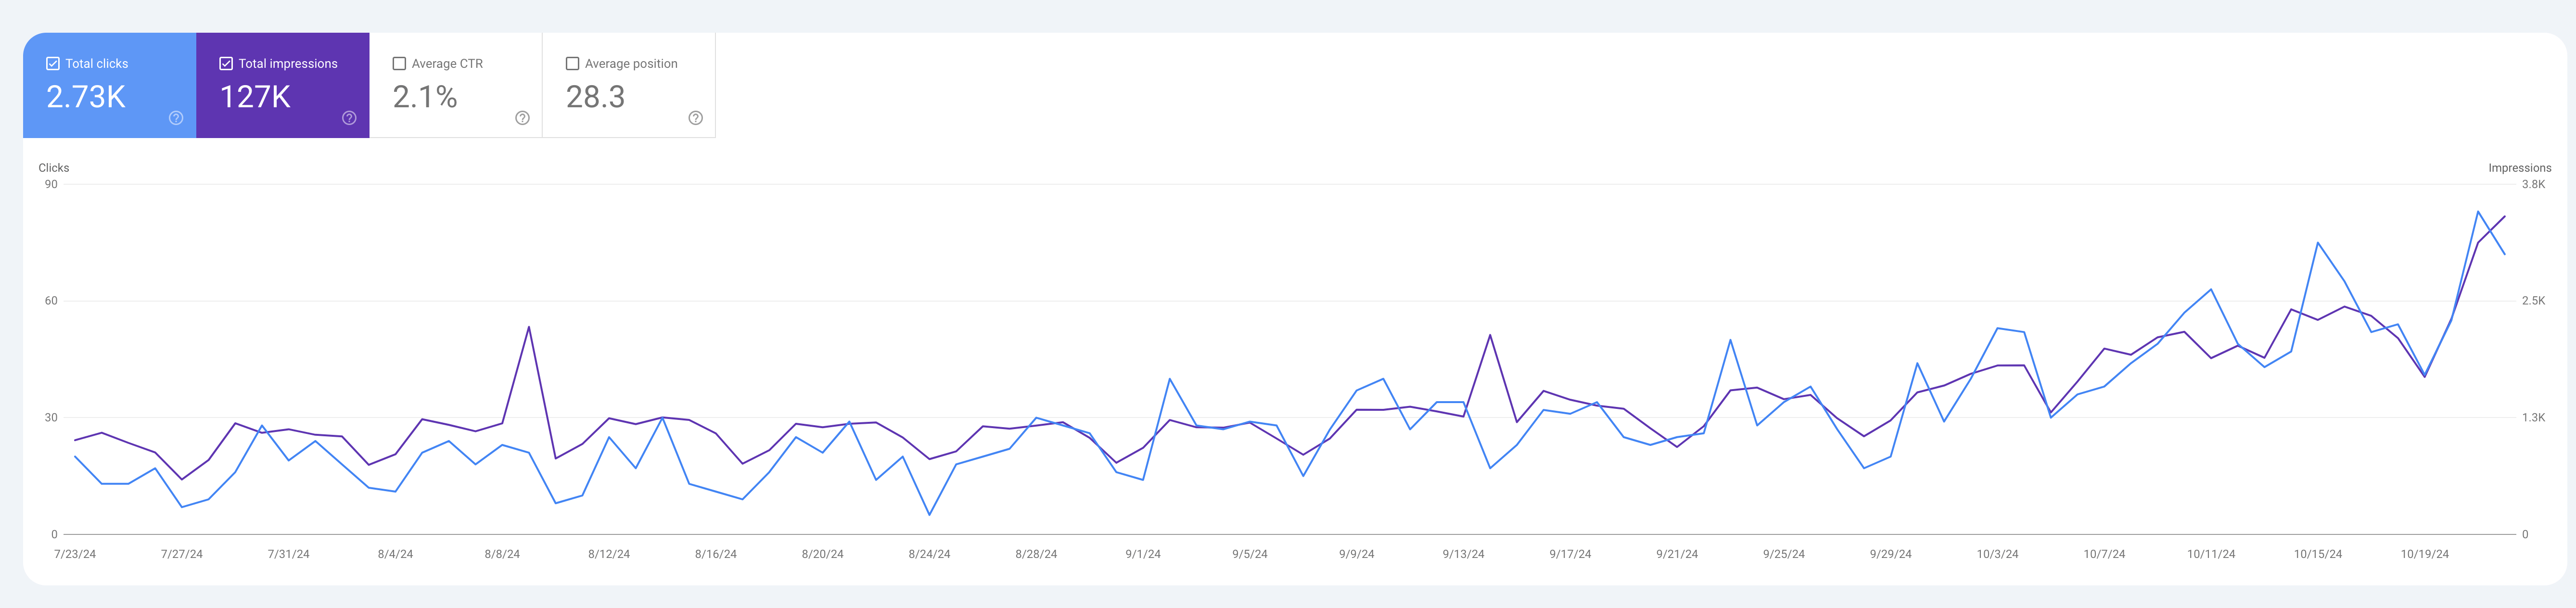The height and width of the screenshot is (608, 2576).
Task: Enable the Average CTR checkbox
Action: (400, 63)
